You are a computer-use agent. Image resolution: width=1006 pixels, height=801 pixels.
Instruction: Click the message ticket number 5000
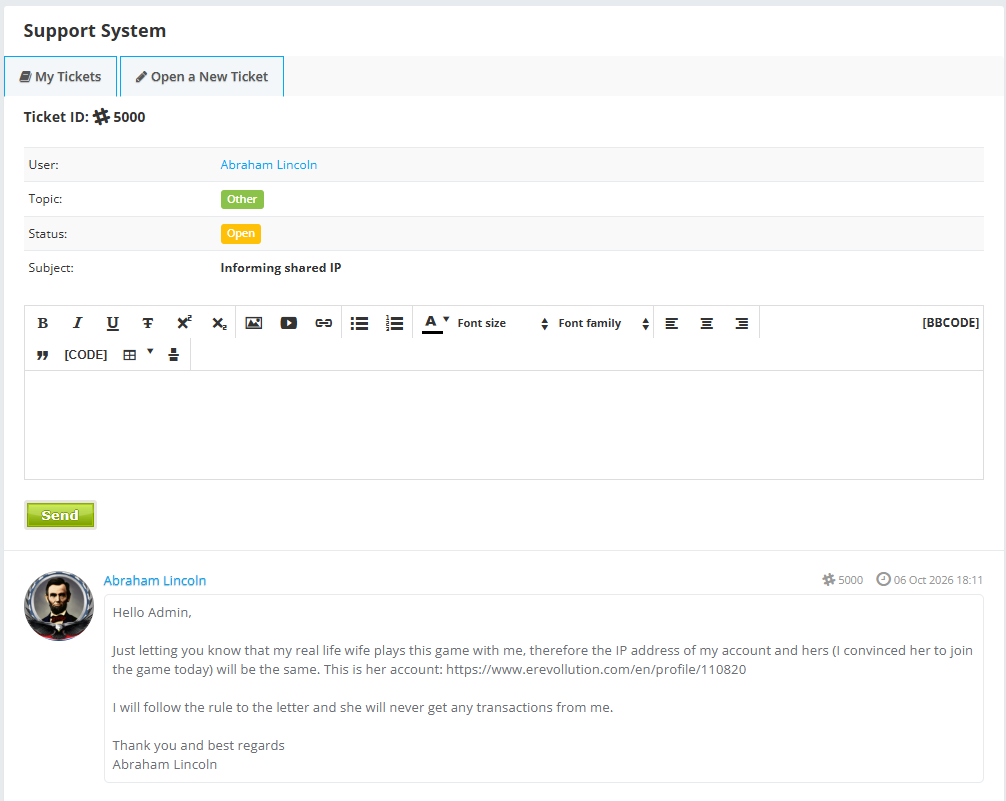[850, 580]
